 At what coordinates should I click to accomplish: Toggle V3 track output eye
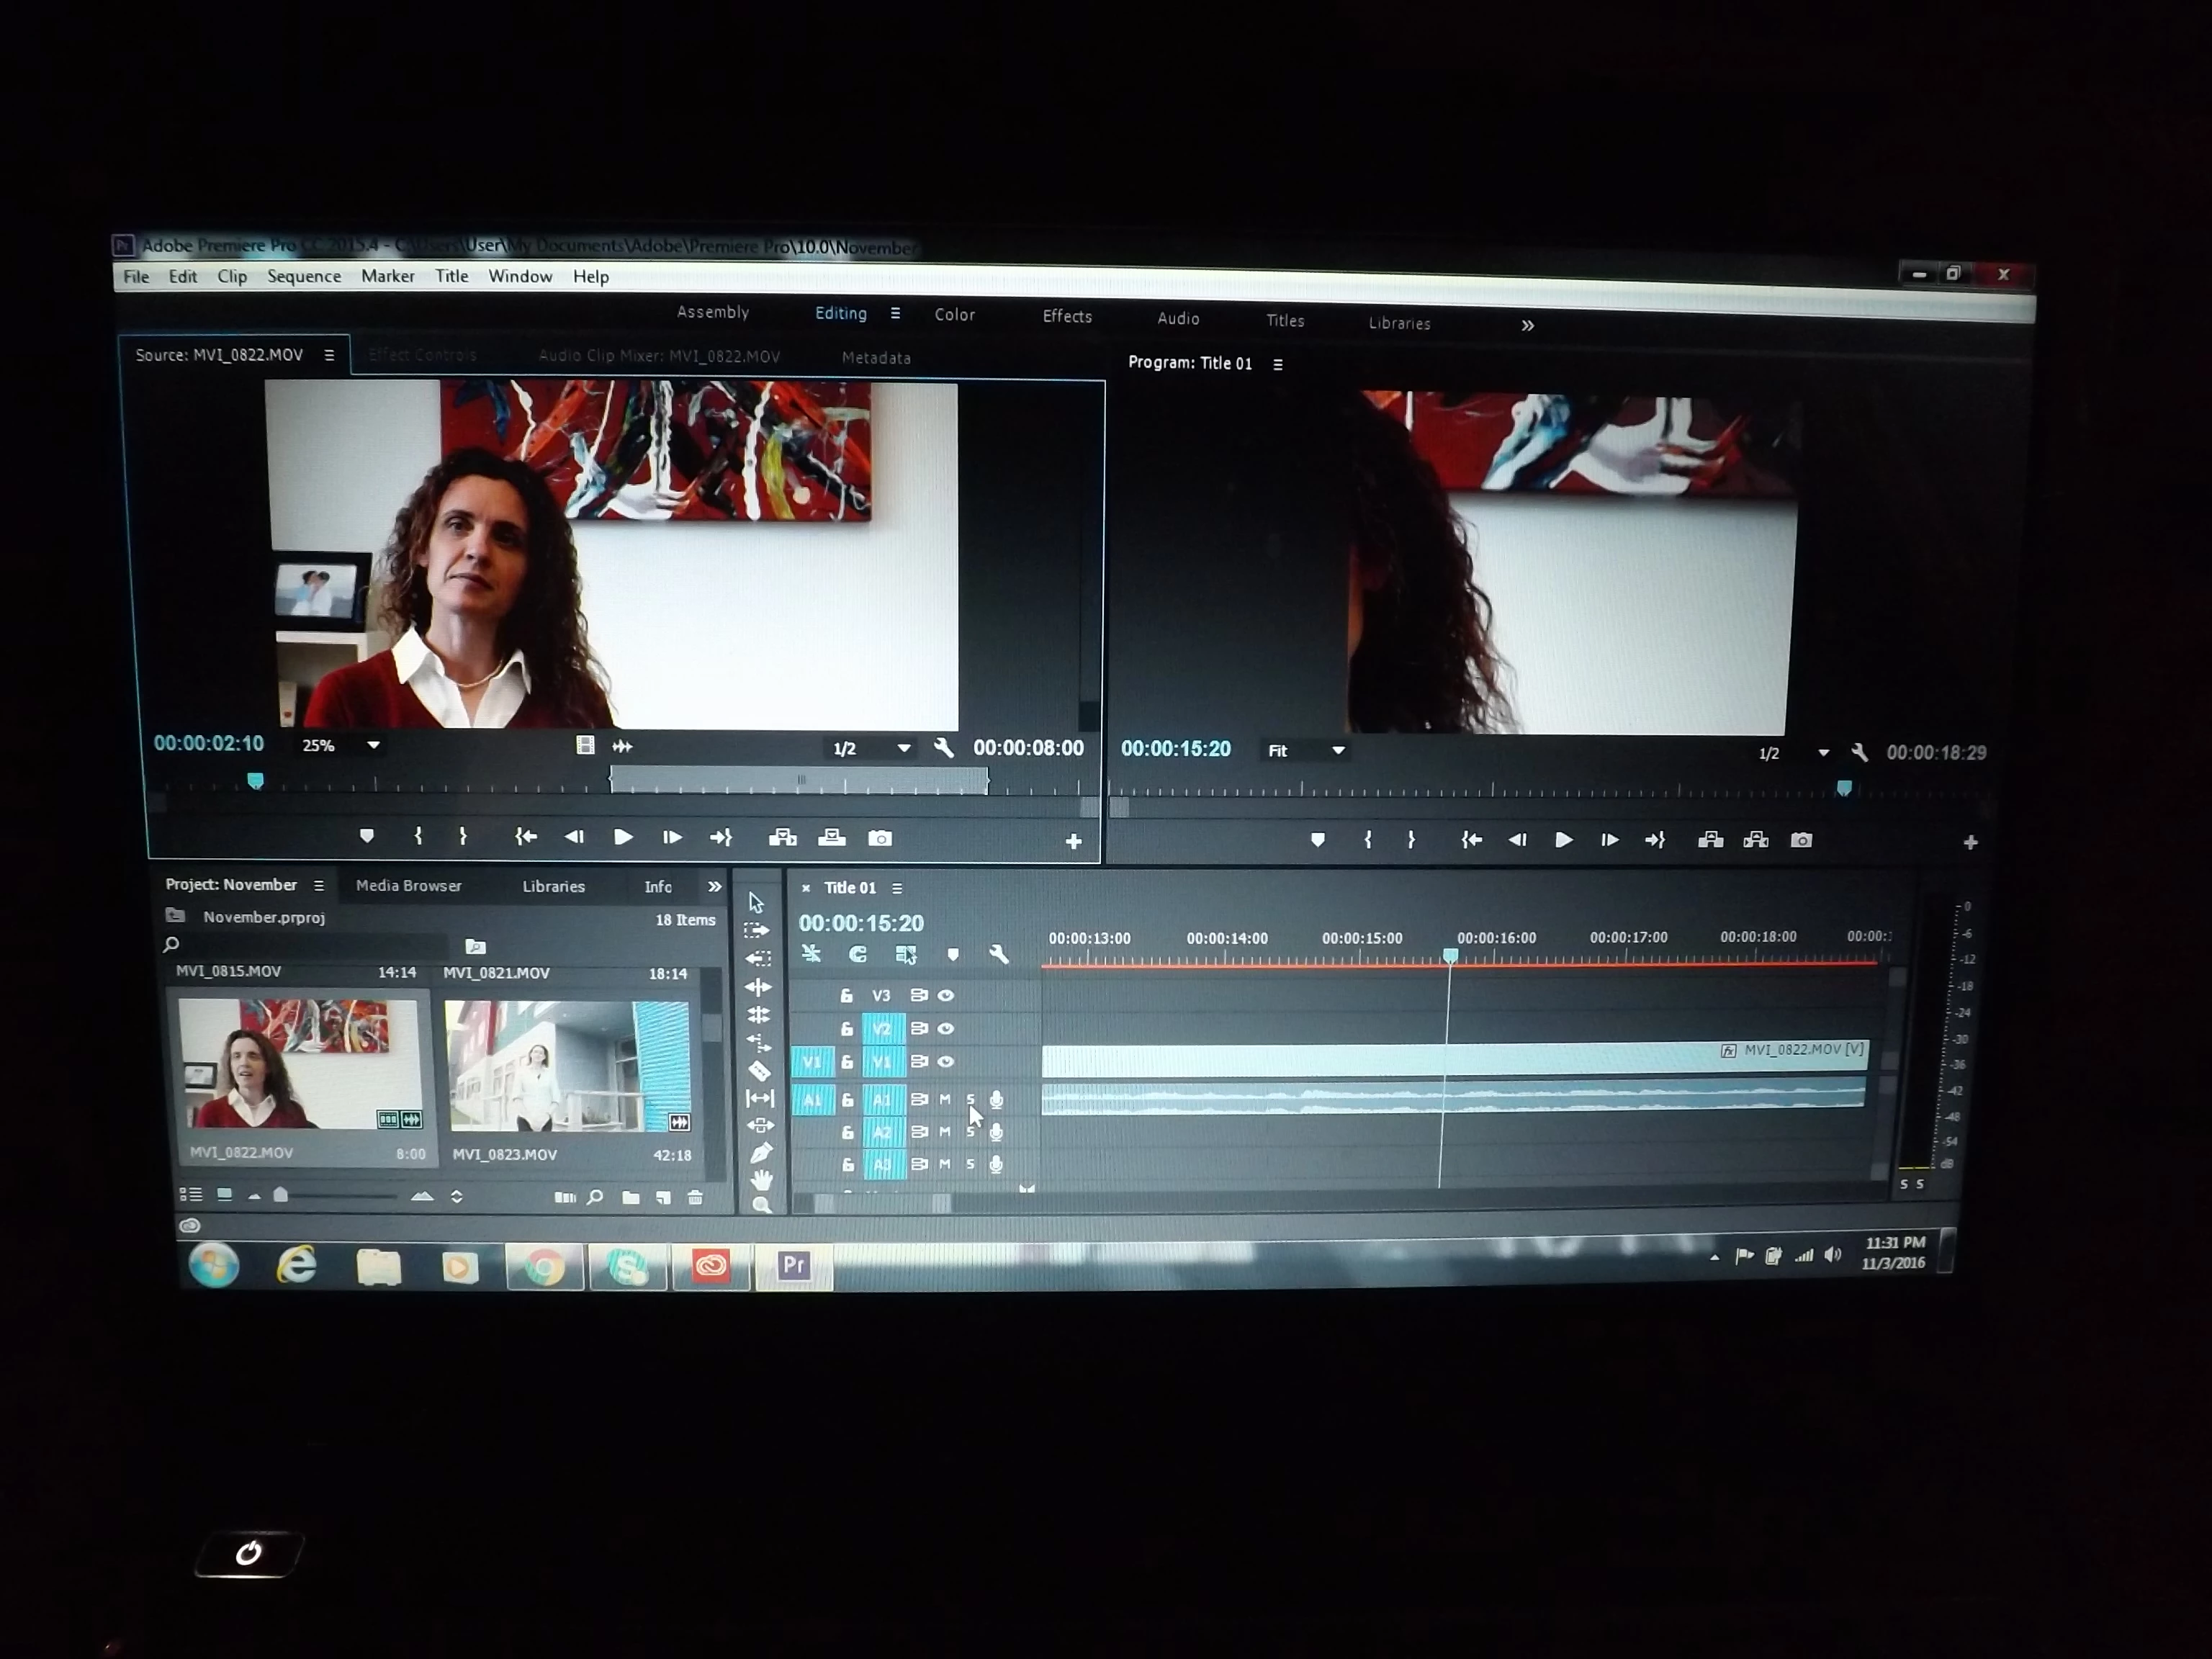point(946,995)
